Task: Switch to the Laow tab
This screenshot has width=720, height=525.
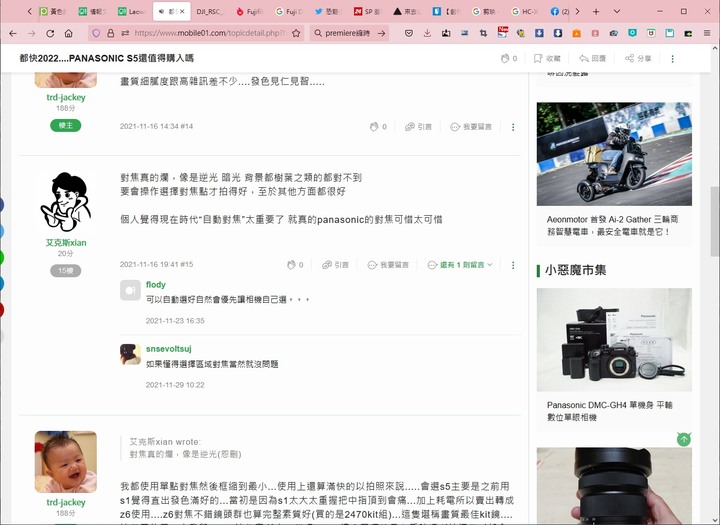Action: pos(132,11)
